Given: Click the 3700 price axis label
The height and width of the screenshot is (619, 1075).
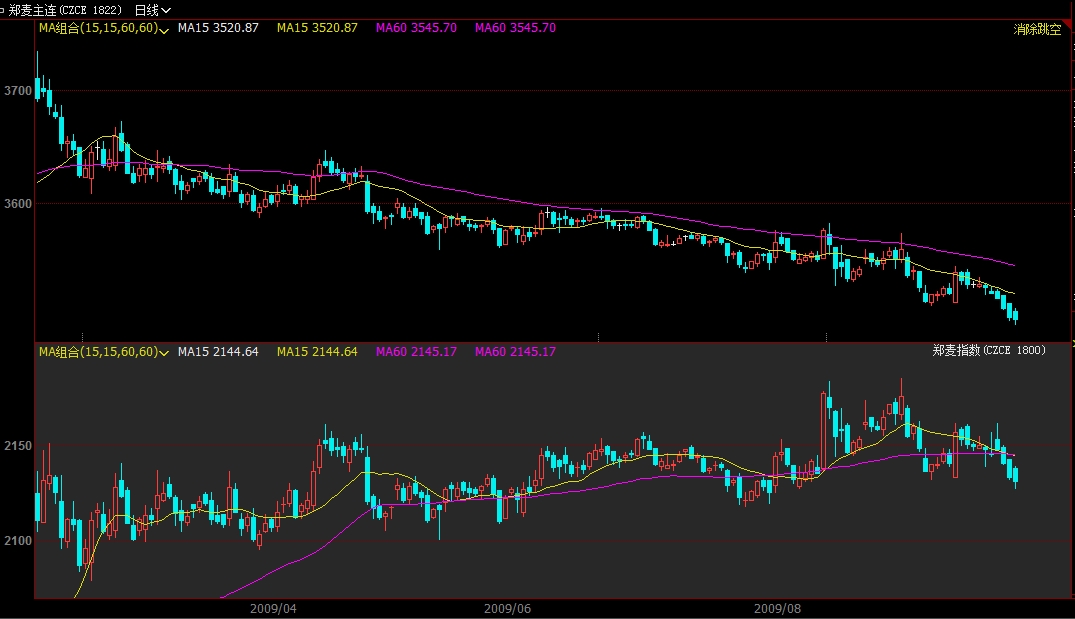Looking at the screenshot, I should [x=18, y=91].
